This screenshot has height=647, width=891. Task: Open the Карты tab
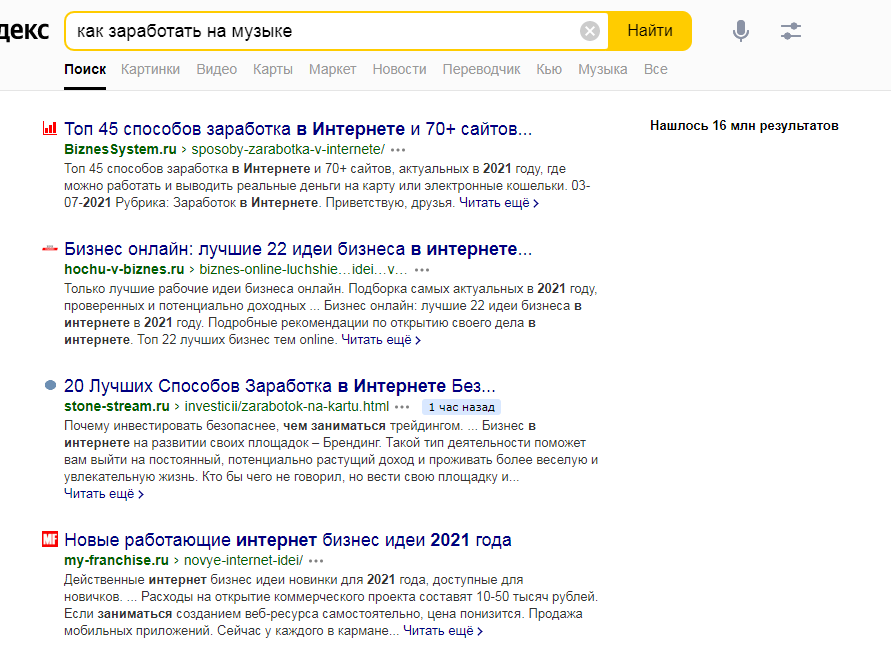(273, 69)
